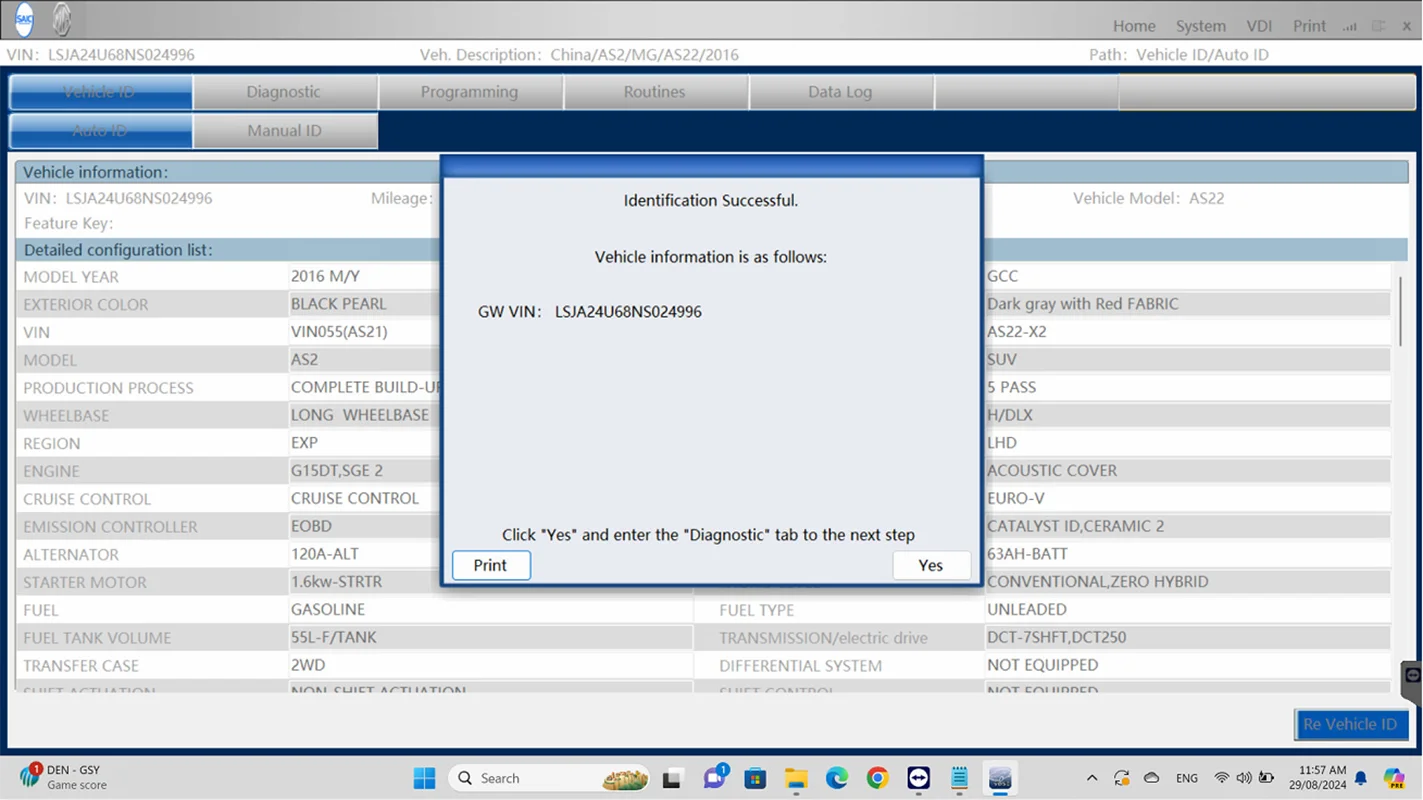Click the G15DT,SGE 2 engine value
The height and width of the screenshot is (800, 1423).
[x=337, y=471]
